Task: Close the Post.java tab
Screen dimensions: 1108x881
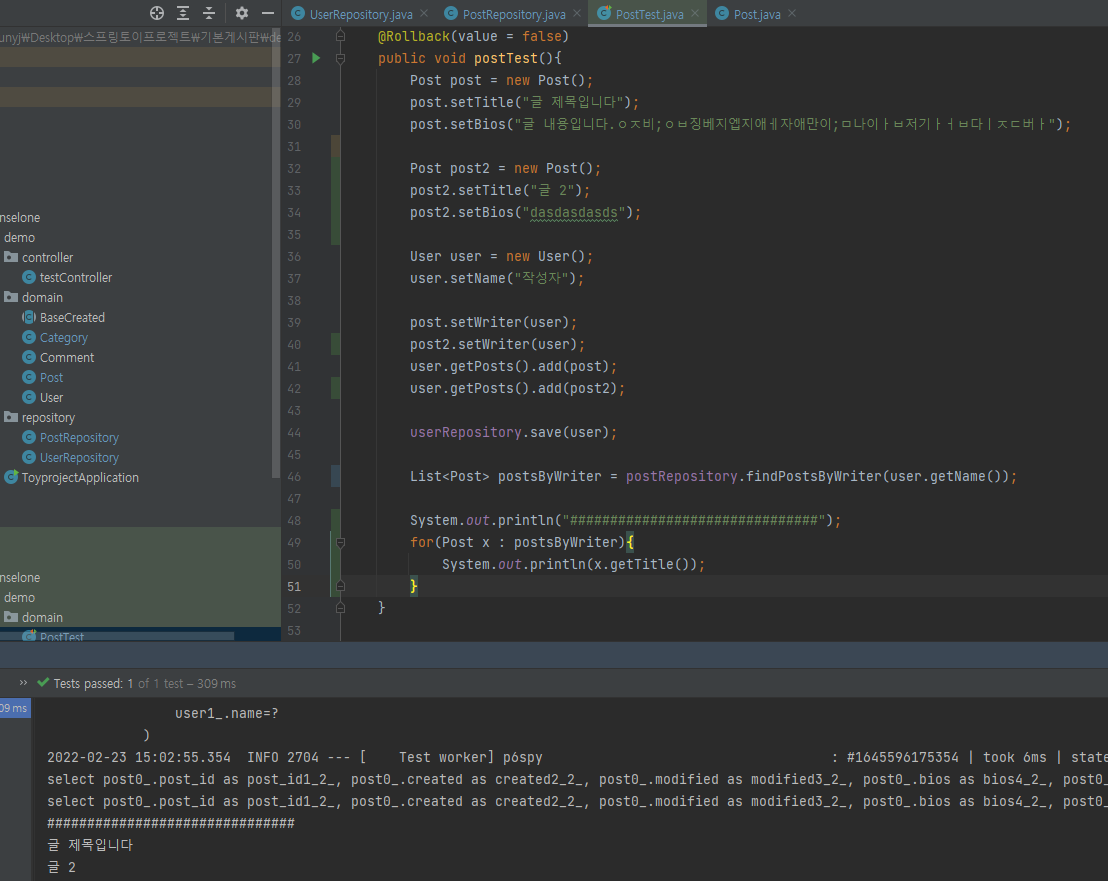Action: (792, 13)
